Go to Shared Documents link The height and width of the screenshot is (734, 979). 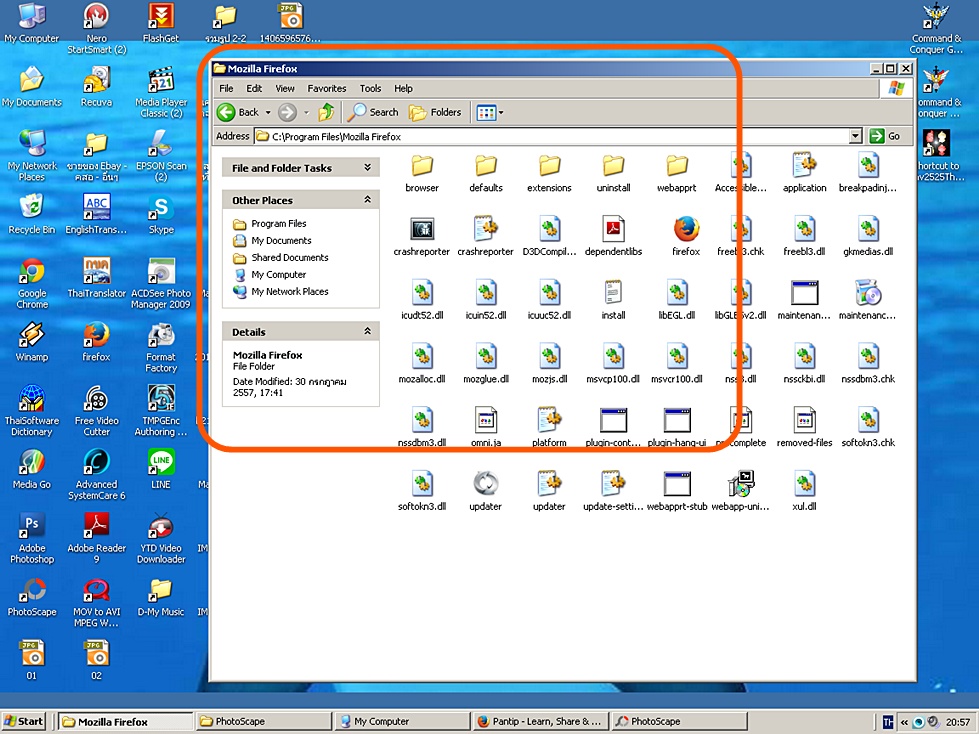tap(290, 257)
